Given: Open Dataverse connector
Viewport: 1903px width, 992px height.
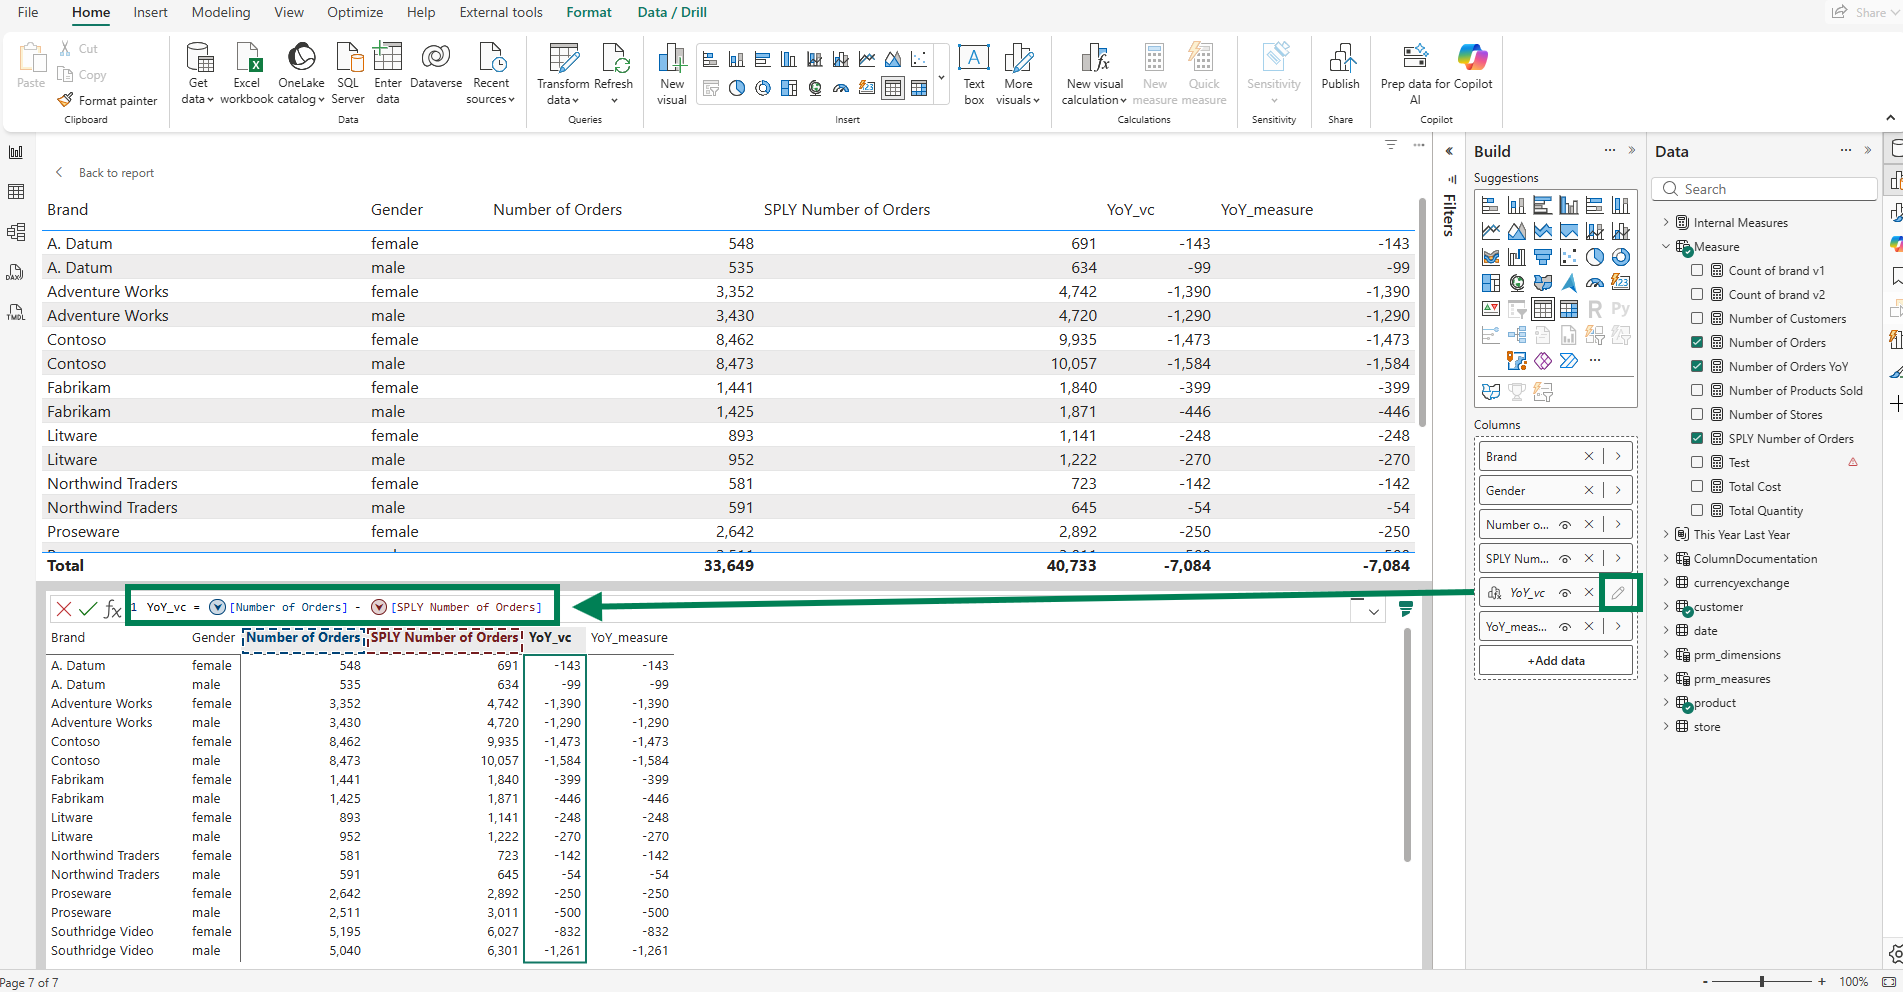Looking at the screenshot, I should pos(436,66).
